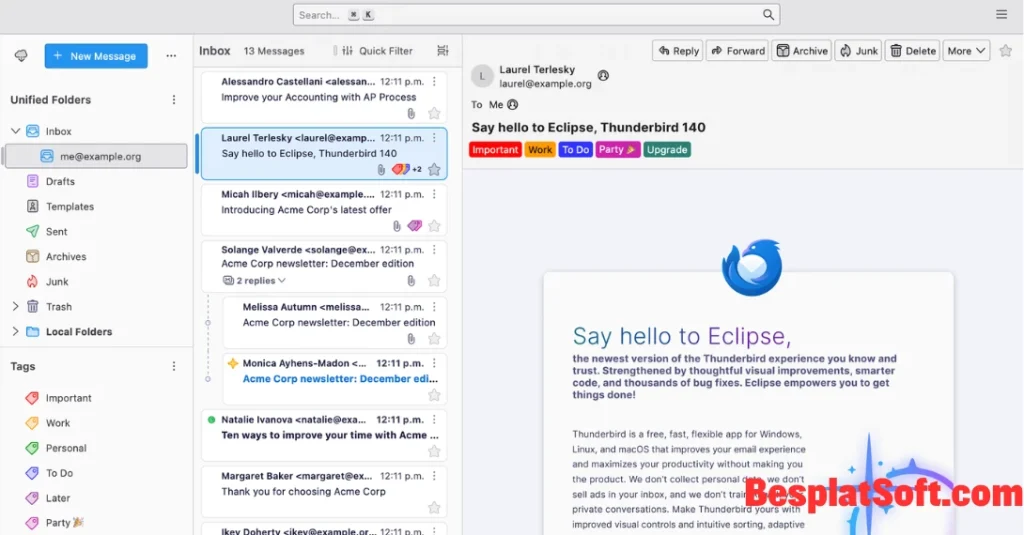Select the Important tag
Screen dimensions: 1024x535
(x=68, y=398)
